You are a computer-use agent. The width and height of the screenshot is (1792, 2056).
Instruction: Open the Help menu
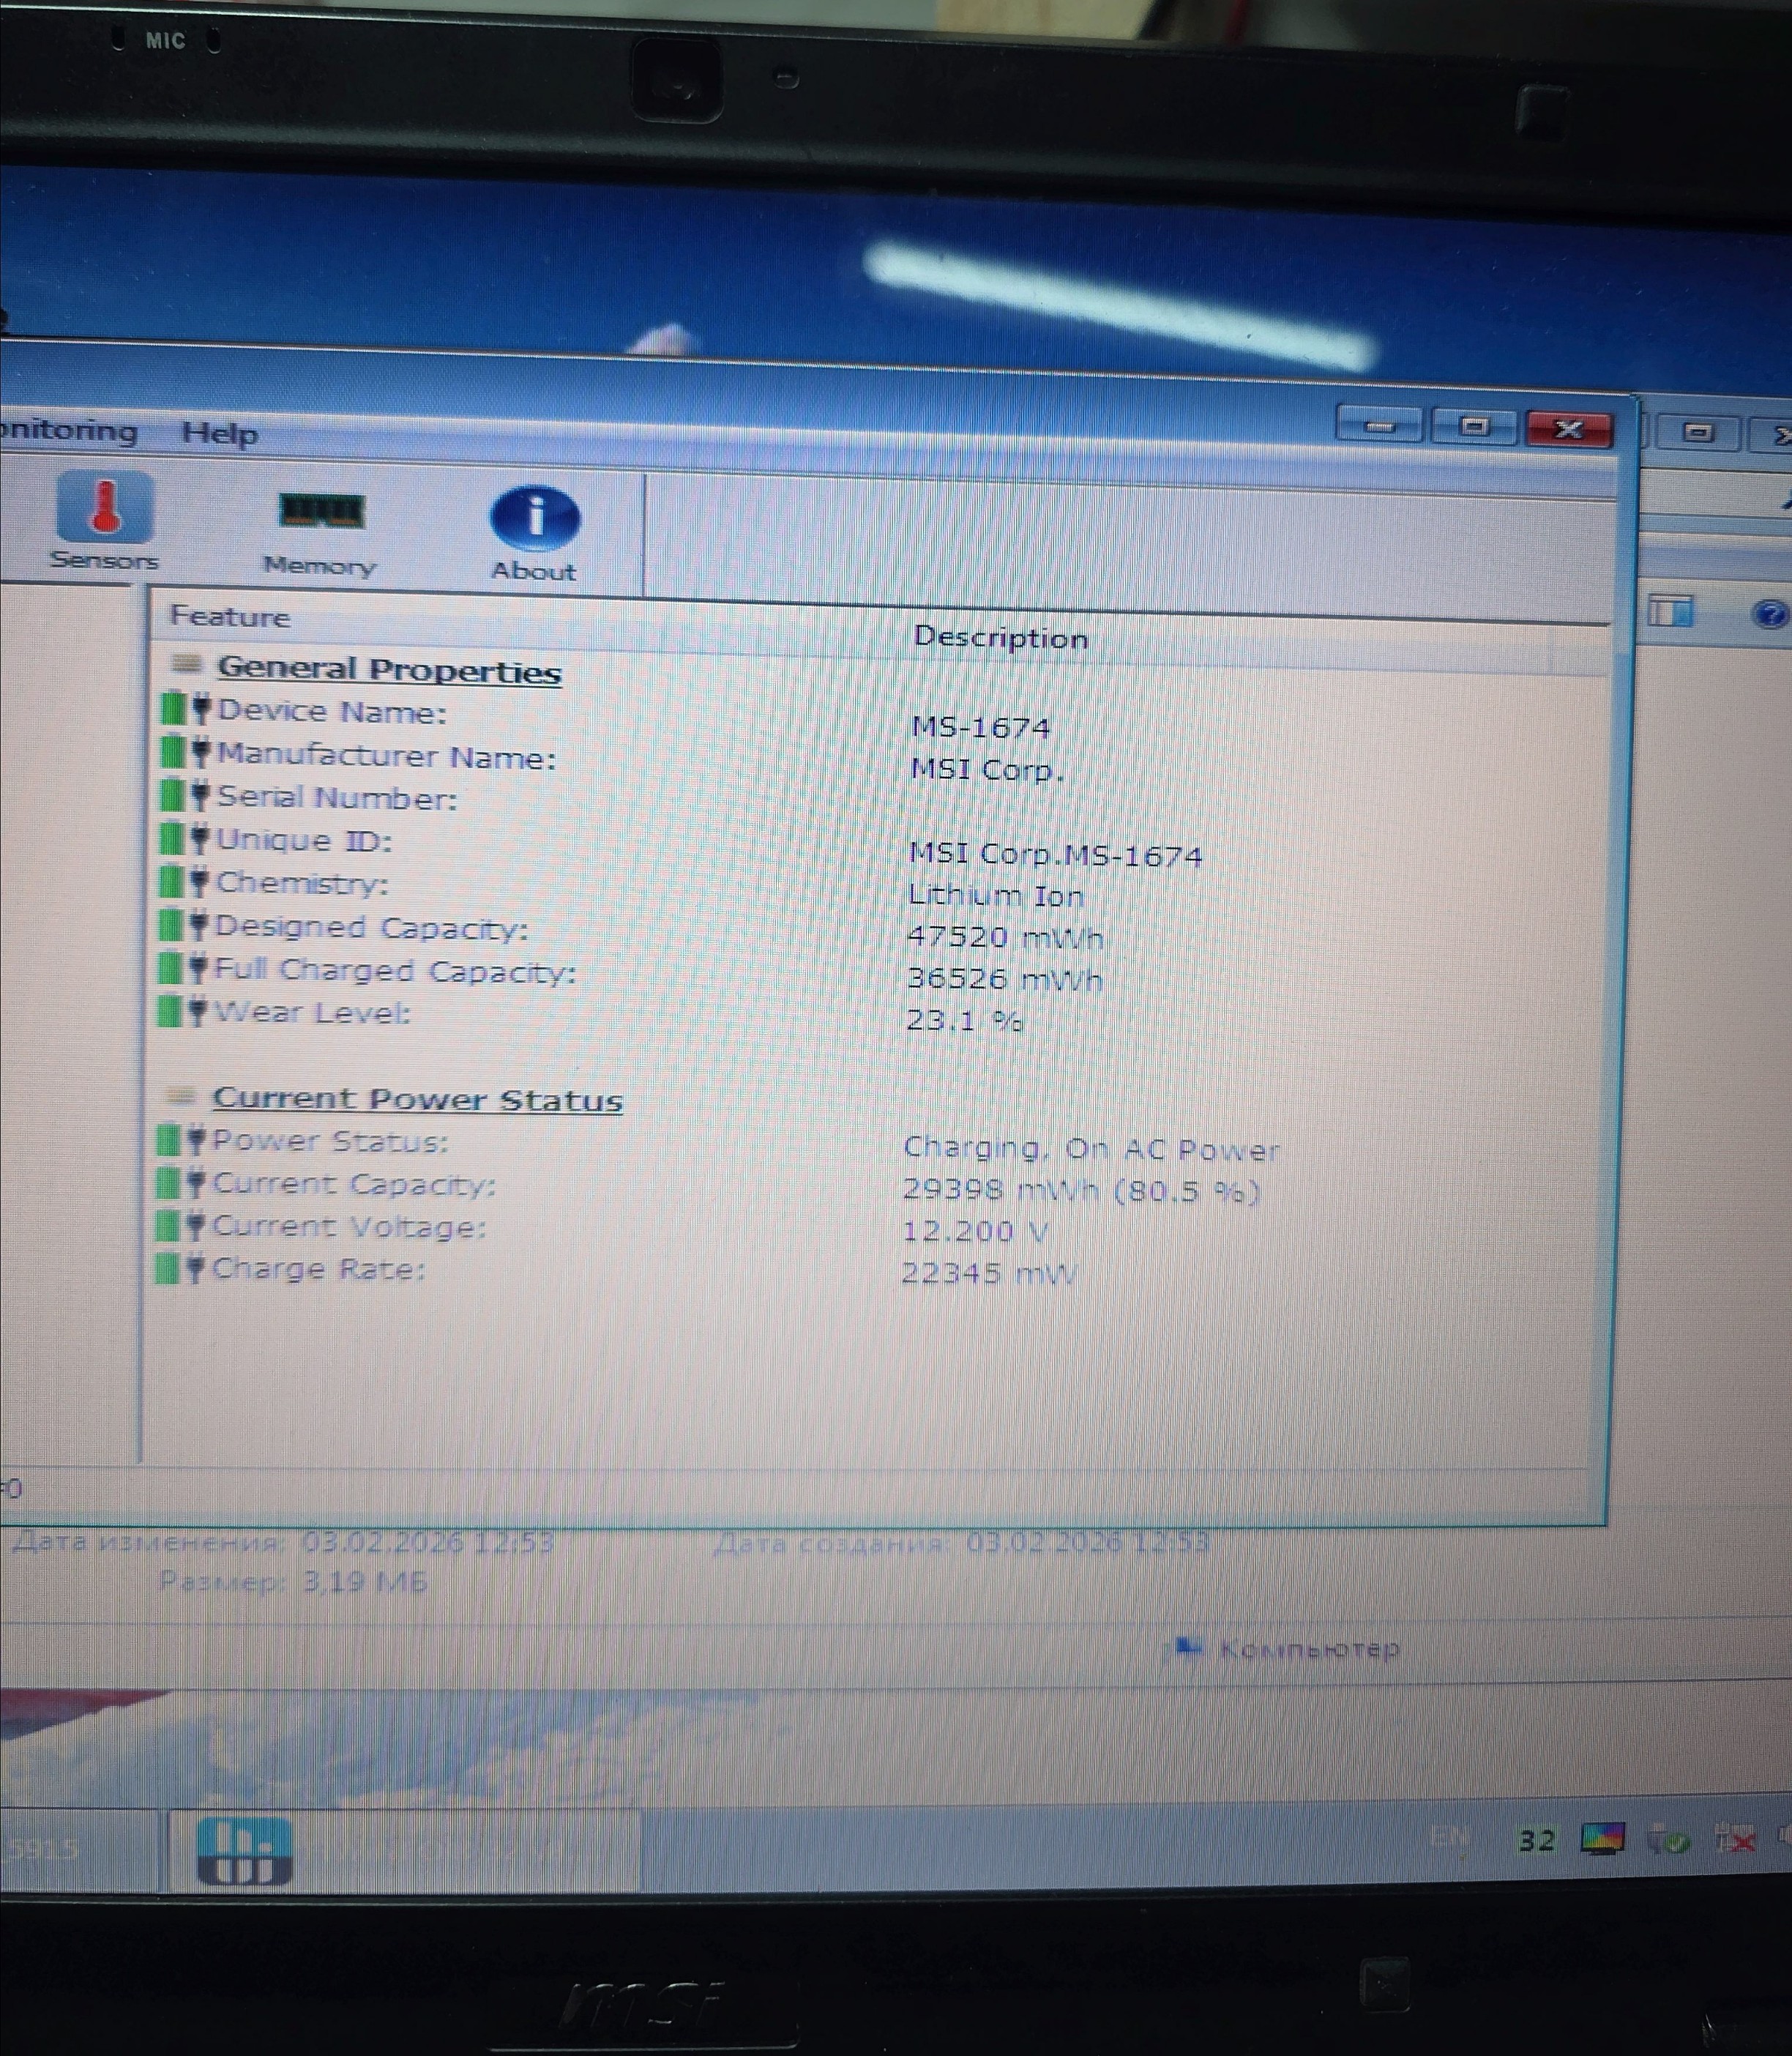[x=219, y=434]
